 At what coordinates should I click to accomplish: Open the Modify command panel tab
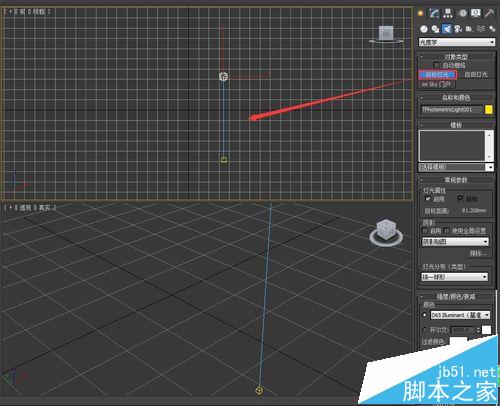pyautogui.click(x=434, y=13)
